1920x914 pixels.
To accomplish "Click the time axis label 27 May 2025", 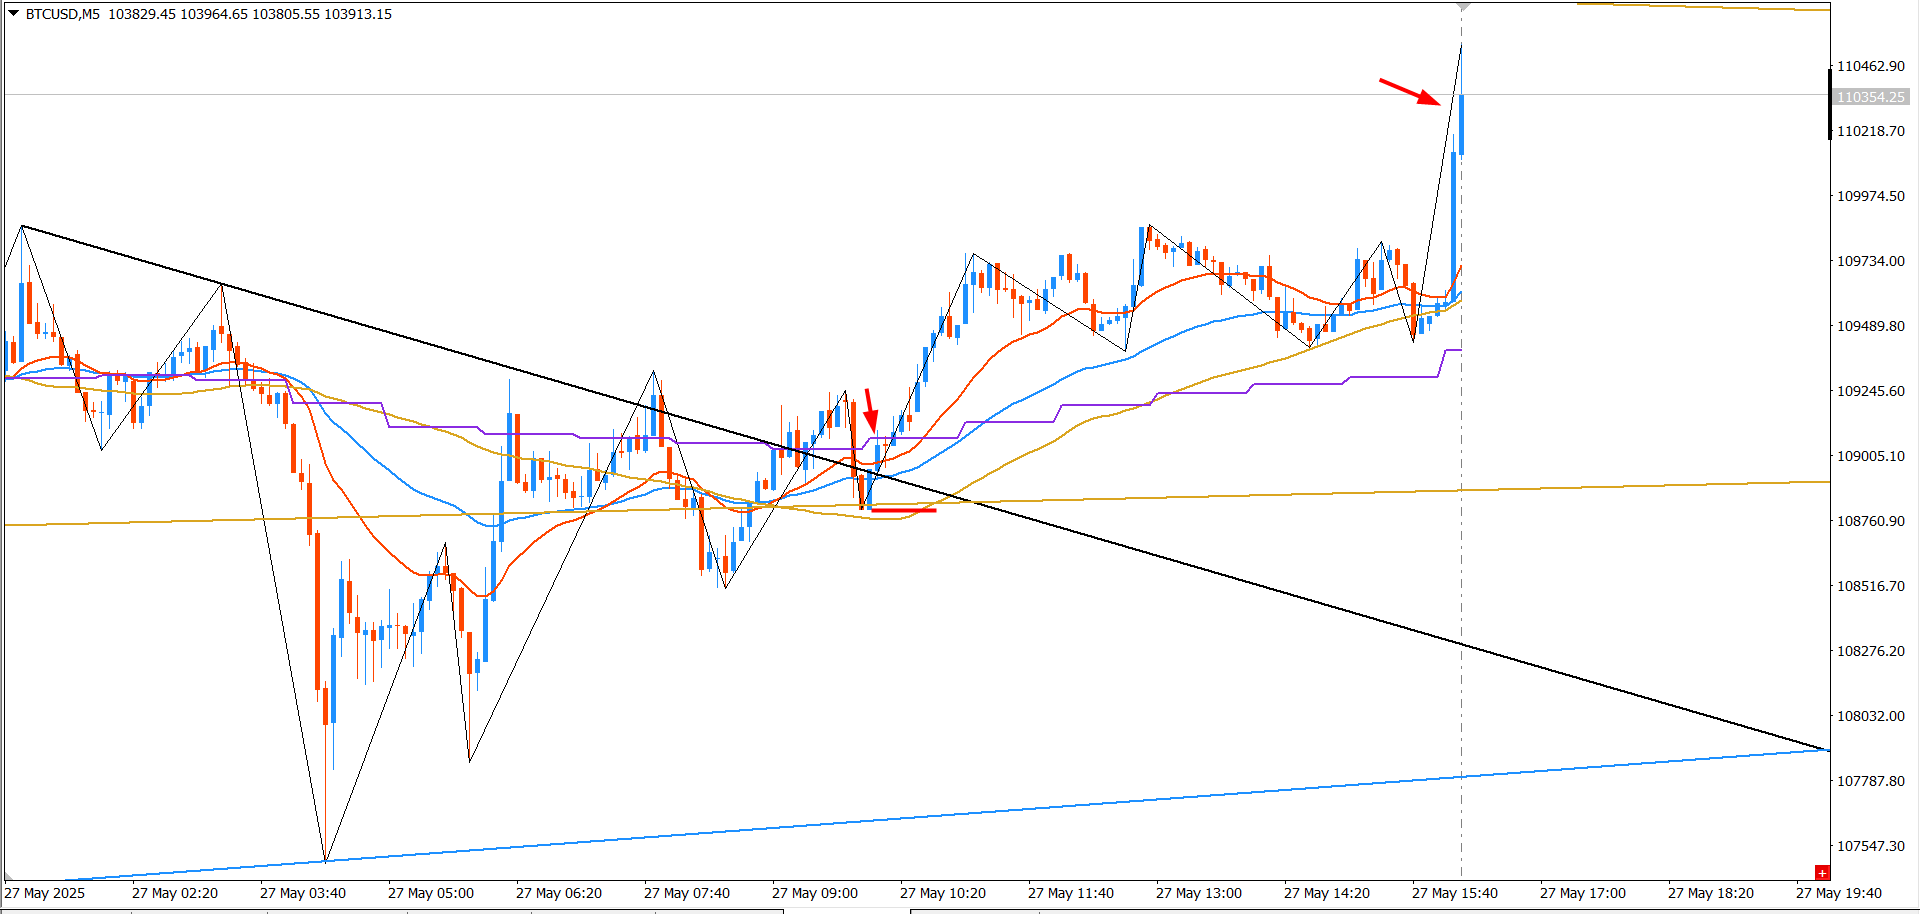I will pos(45,893).
